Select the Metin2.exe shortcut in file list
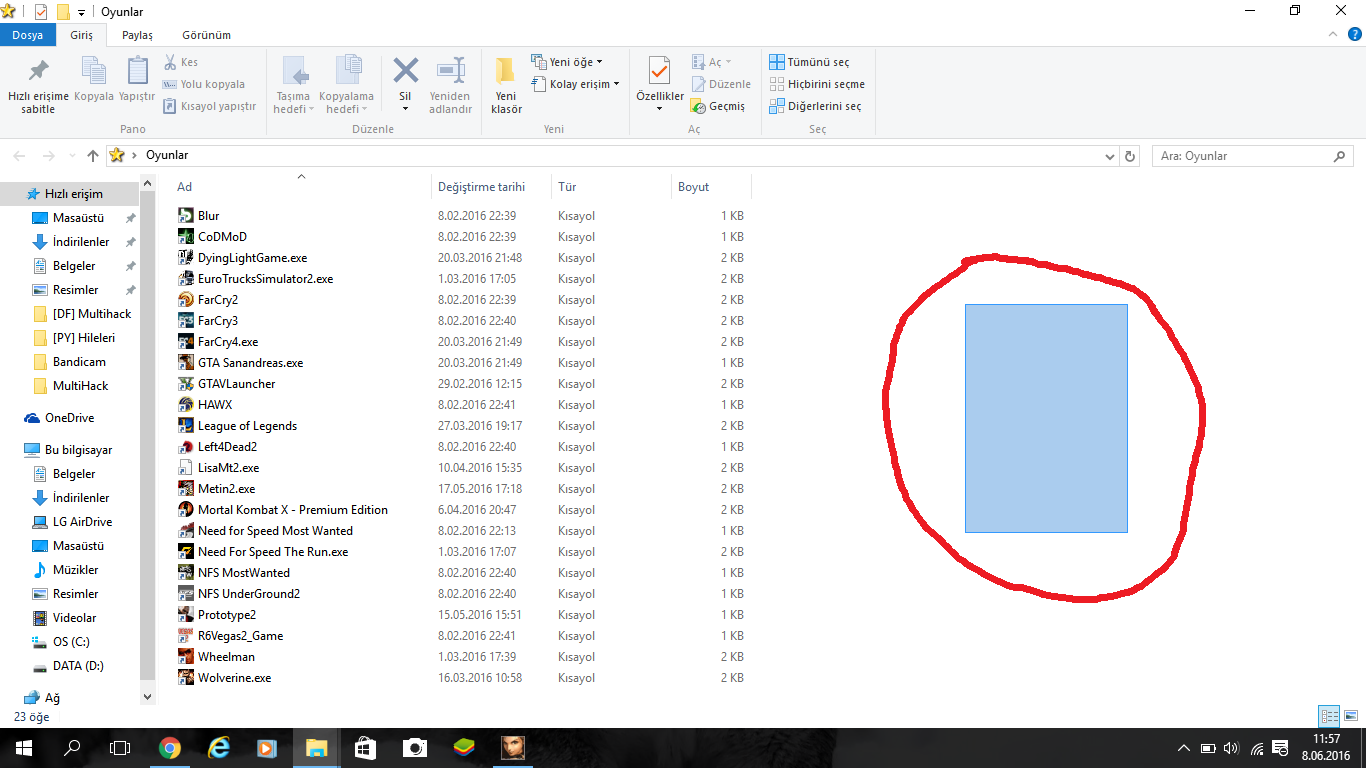 [x=226, y=489]
